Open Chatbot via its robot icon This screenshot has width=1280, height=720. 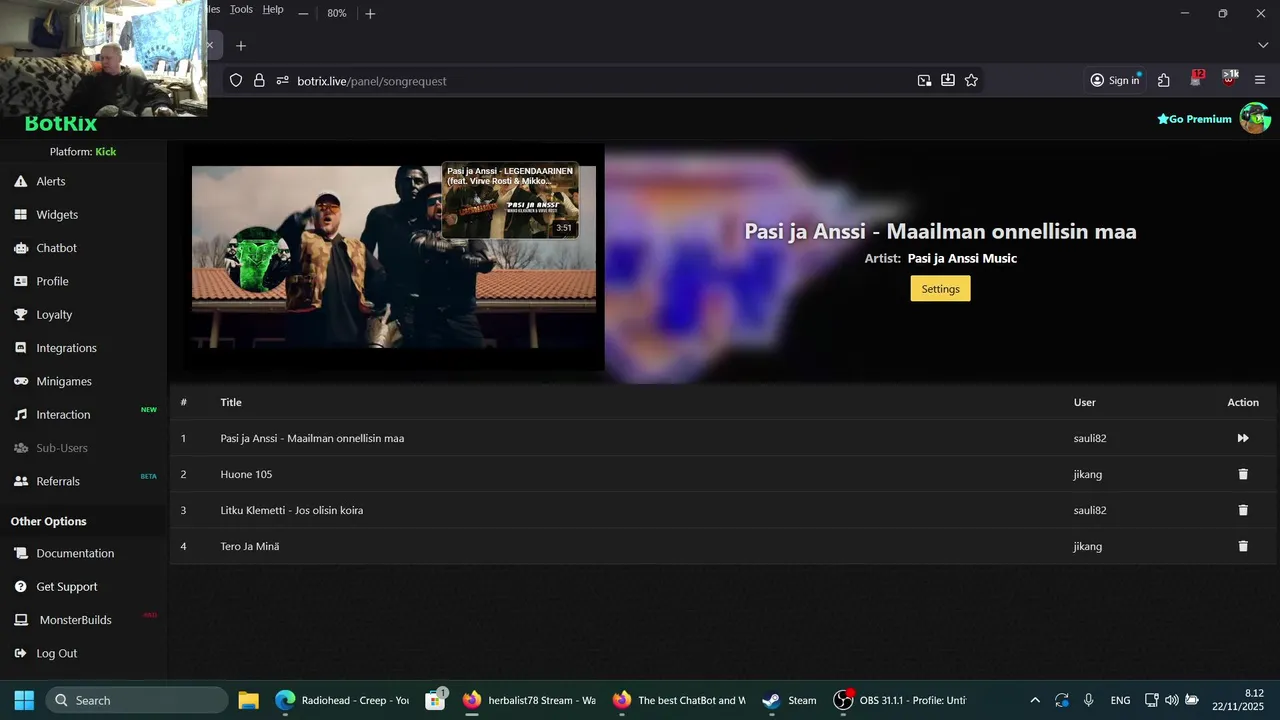(x=20, y=248)
